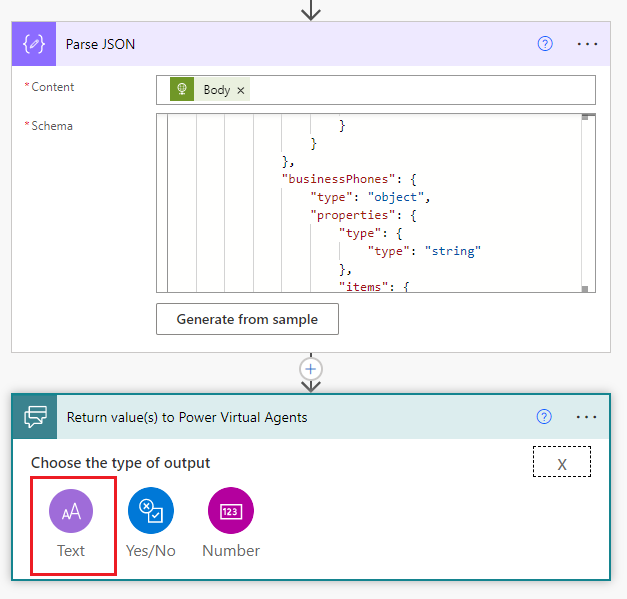Click the Schema scrollbar up arrow

click(x=587, y=118)
